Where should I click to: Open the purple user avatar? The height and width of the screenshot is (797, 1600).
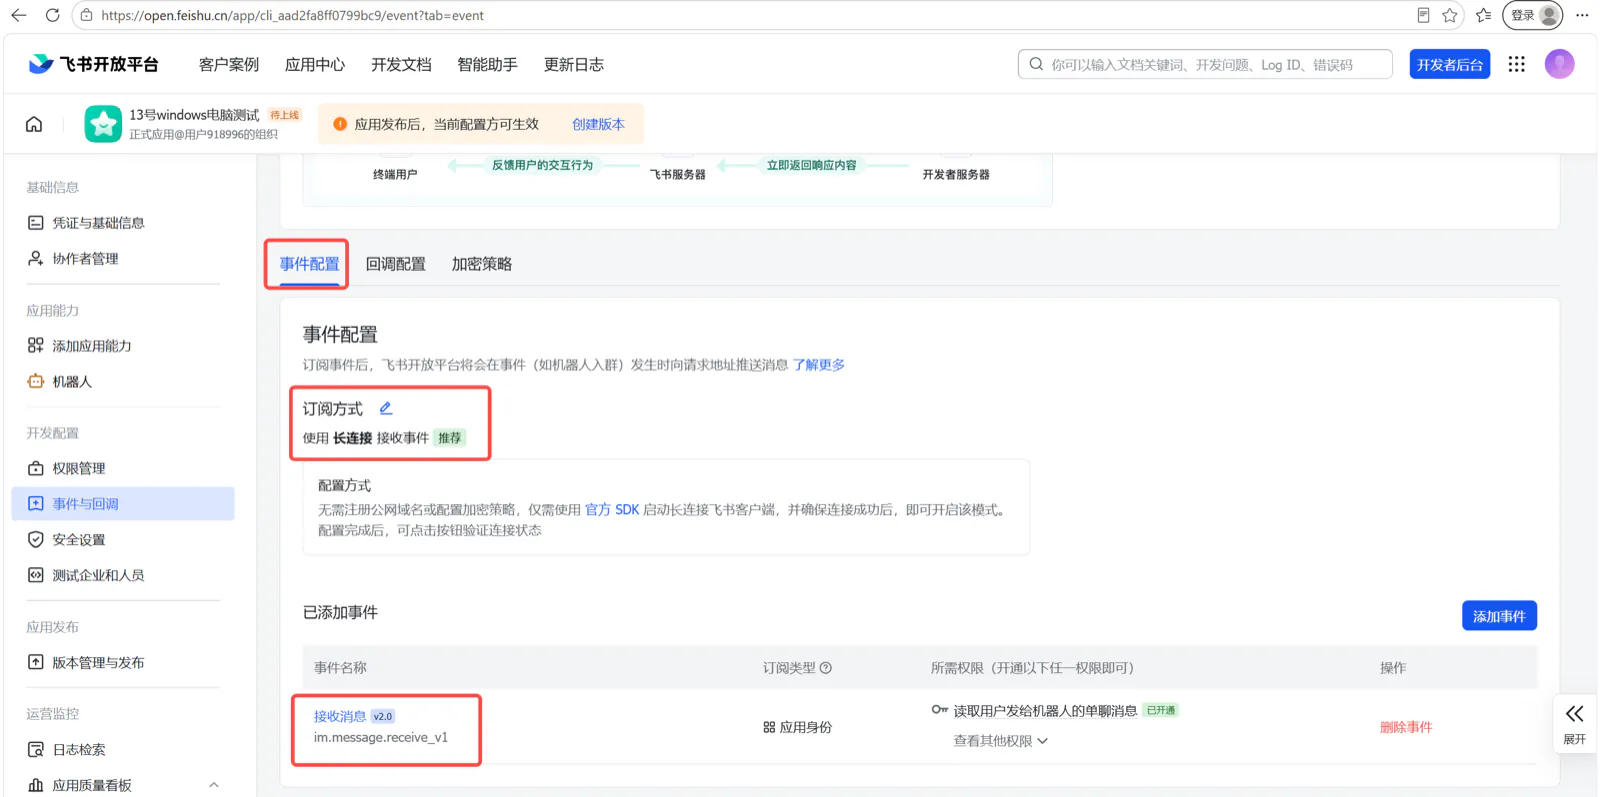1560,64
